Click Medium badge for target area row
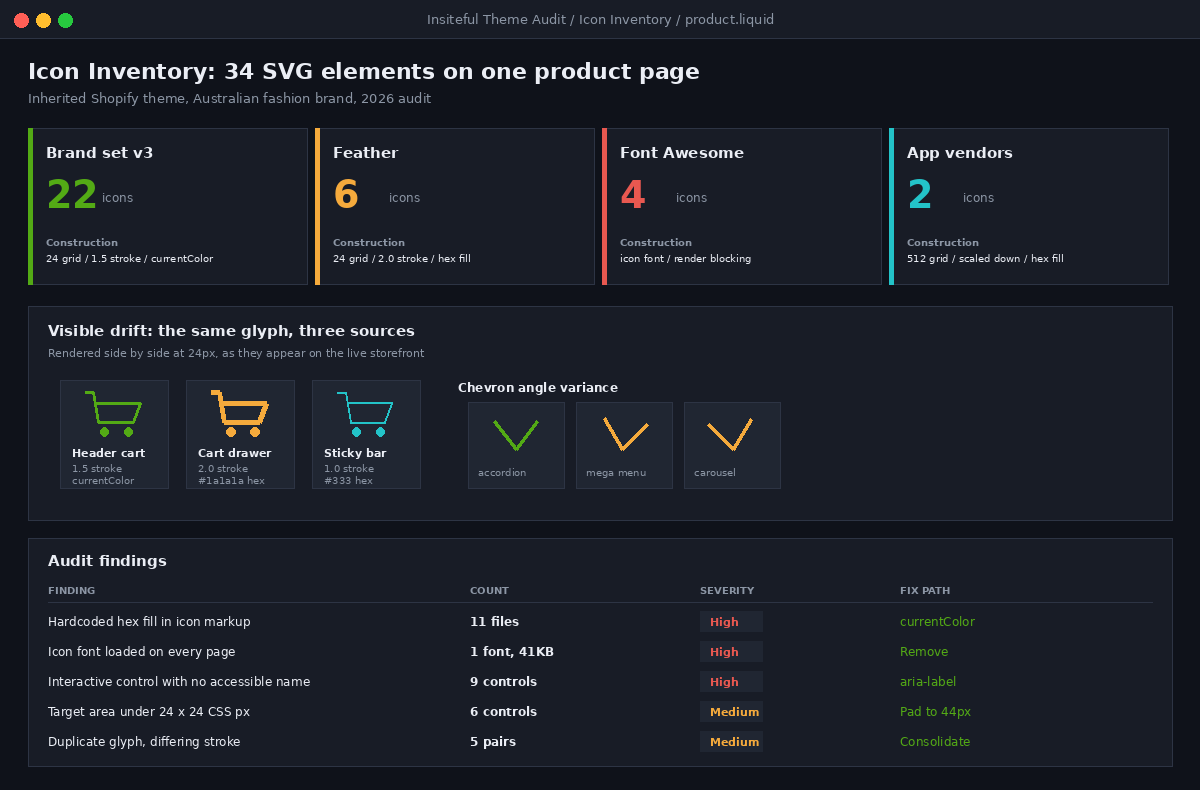The height and width of the screenshot is (790, 1200). tap(731, 712)
